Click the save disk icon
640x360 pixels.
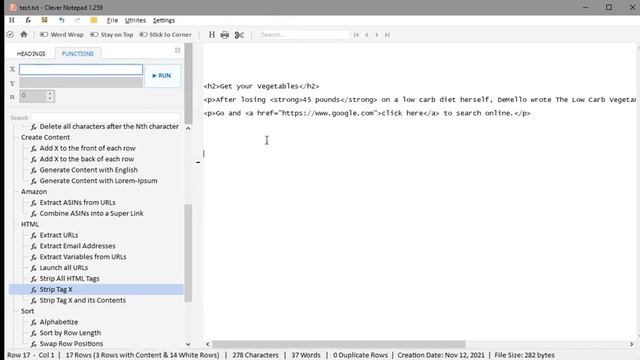pos(44,20)
